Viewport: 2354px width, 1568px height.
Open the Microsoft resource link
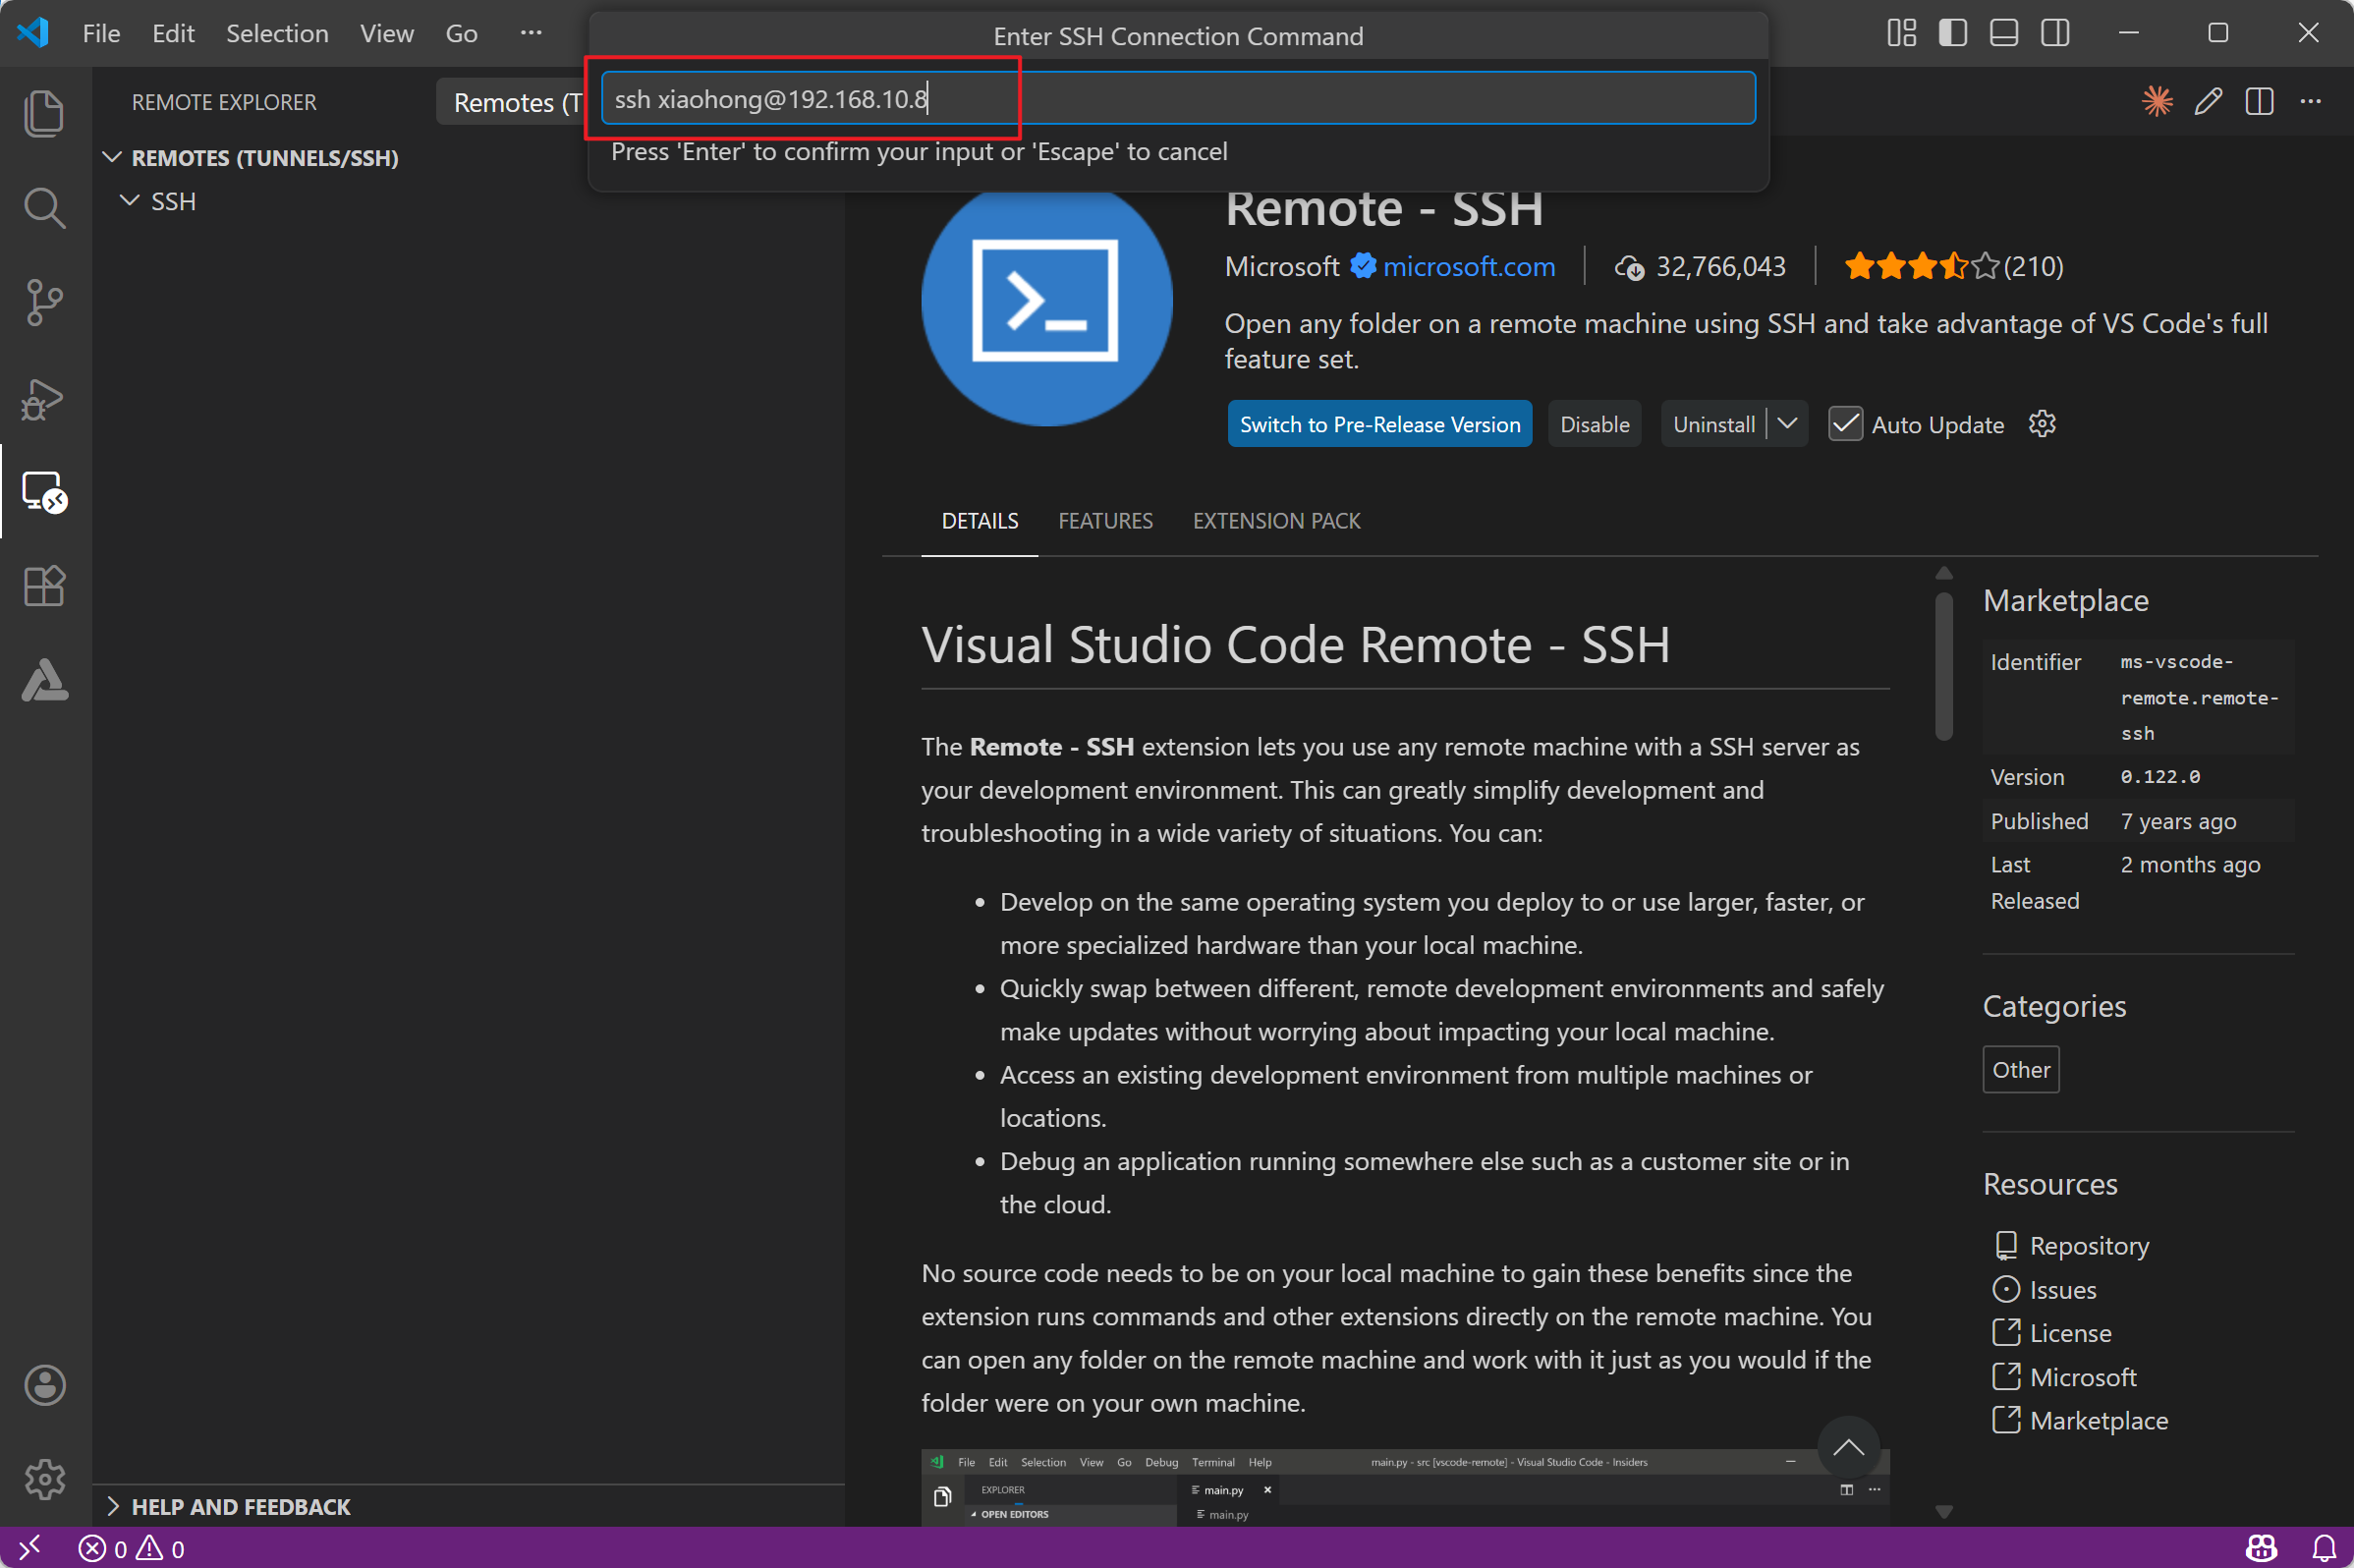(2082, 1376)
